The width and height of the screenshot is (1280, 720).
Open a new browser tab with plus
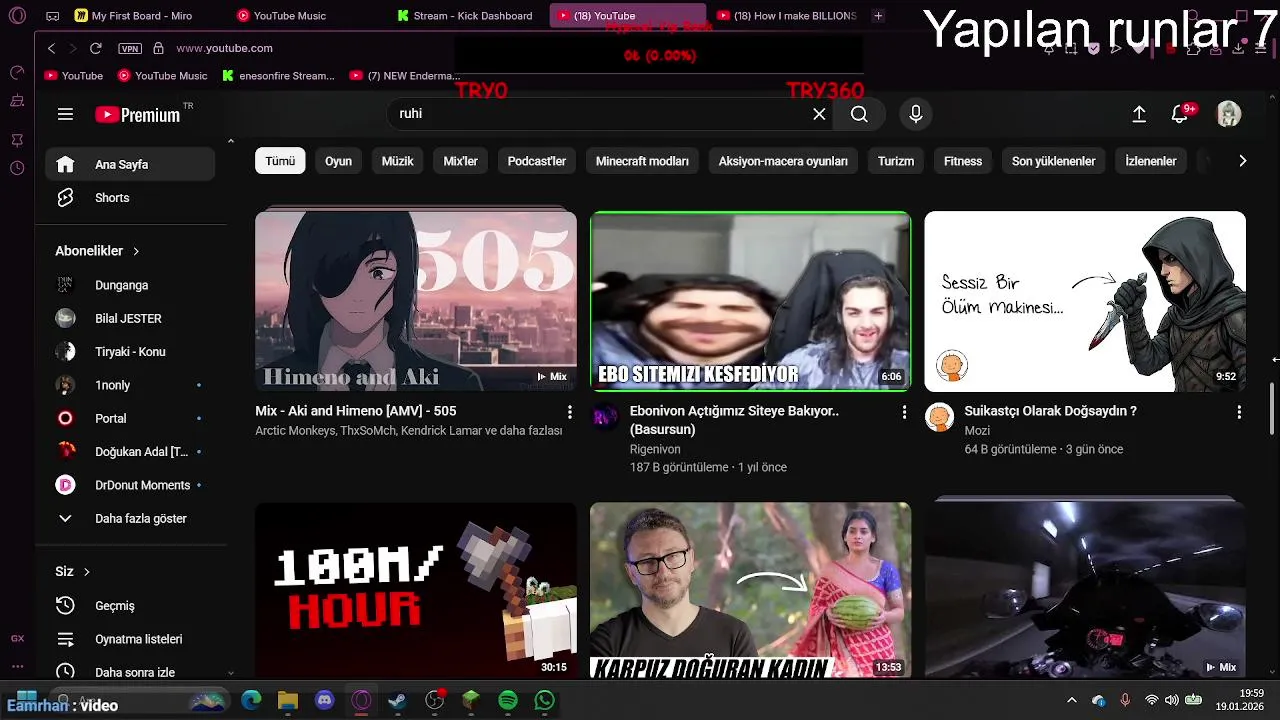pos(878,16)
